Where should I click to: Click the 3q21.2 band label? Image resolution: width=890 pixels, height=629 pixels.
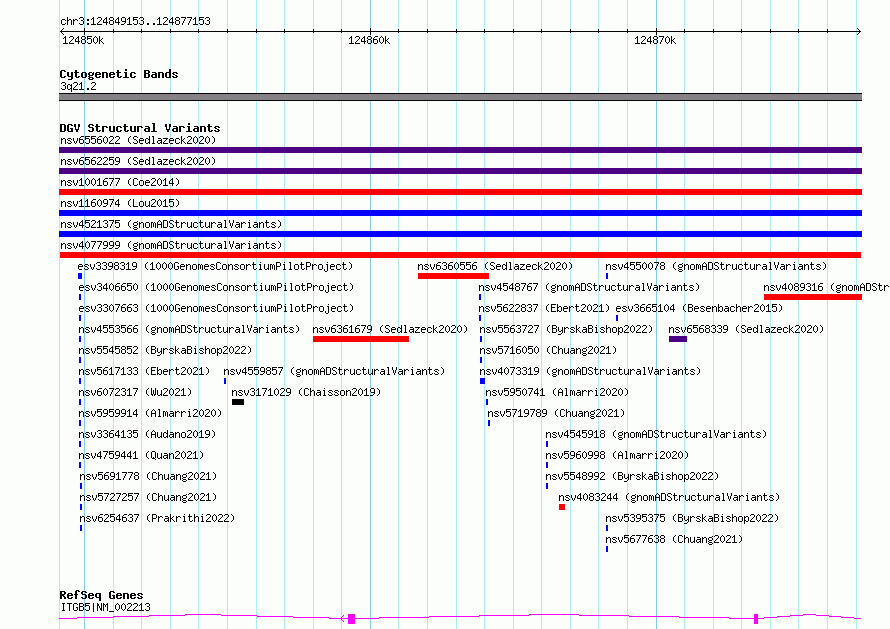click(78, 86)
